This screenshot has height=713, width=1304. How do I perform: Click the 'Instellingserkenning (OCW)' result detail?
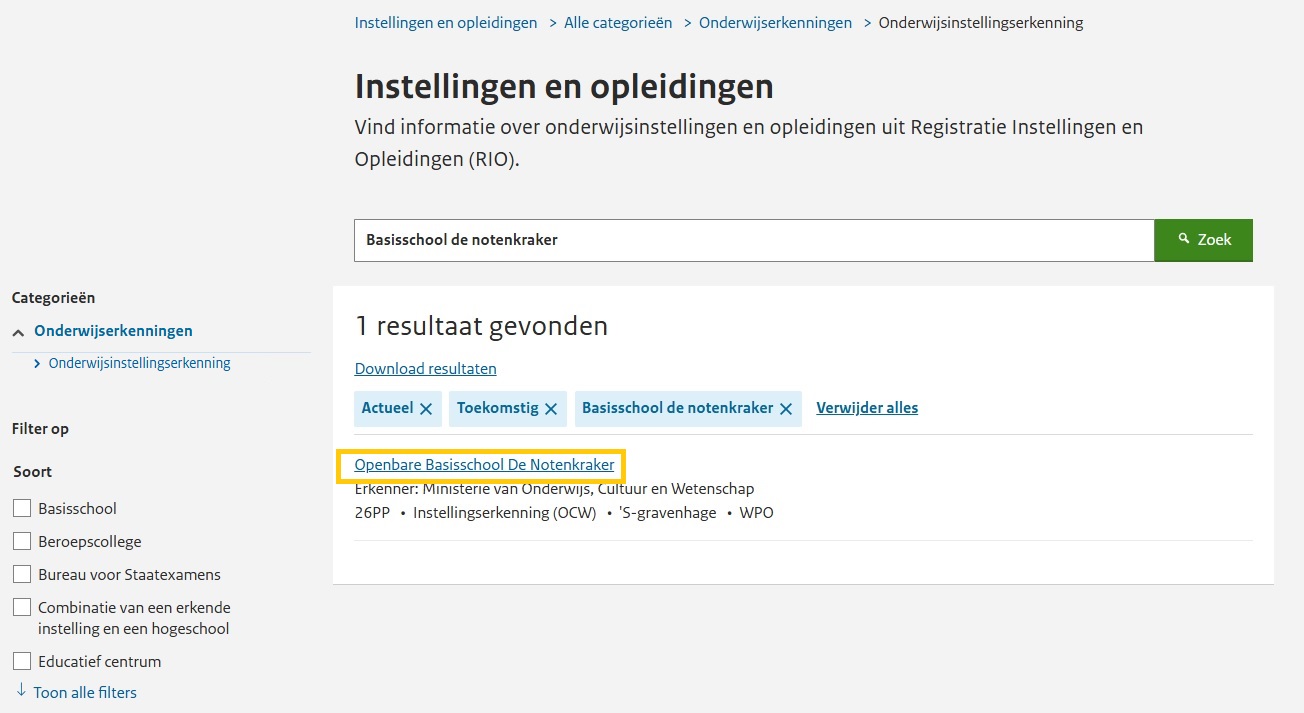tap(504, 513)
